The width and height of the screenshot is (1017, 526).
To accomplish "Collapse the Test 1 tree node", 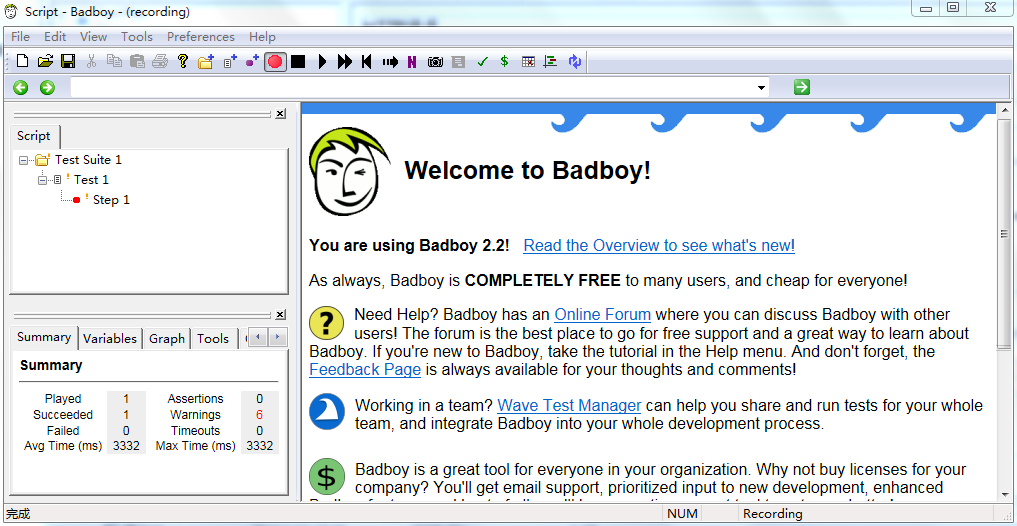I will [43, 180].
